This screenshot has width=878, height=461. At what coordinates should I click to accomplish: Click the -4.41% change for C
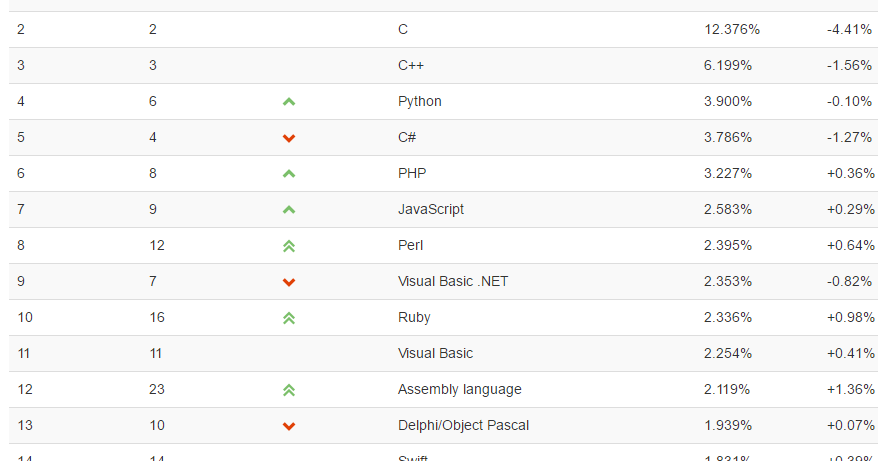849,30
